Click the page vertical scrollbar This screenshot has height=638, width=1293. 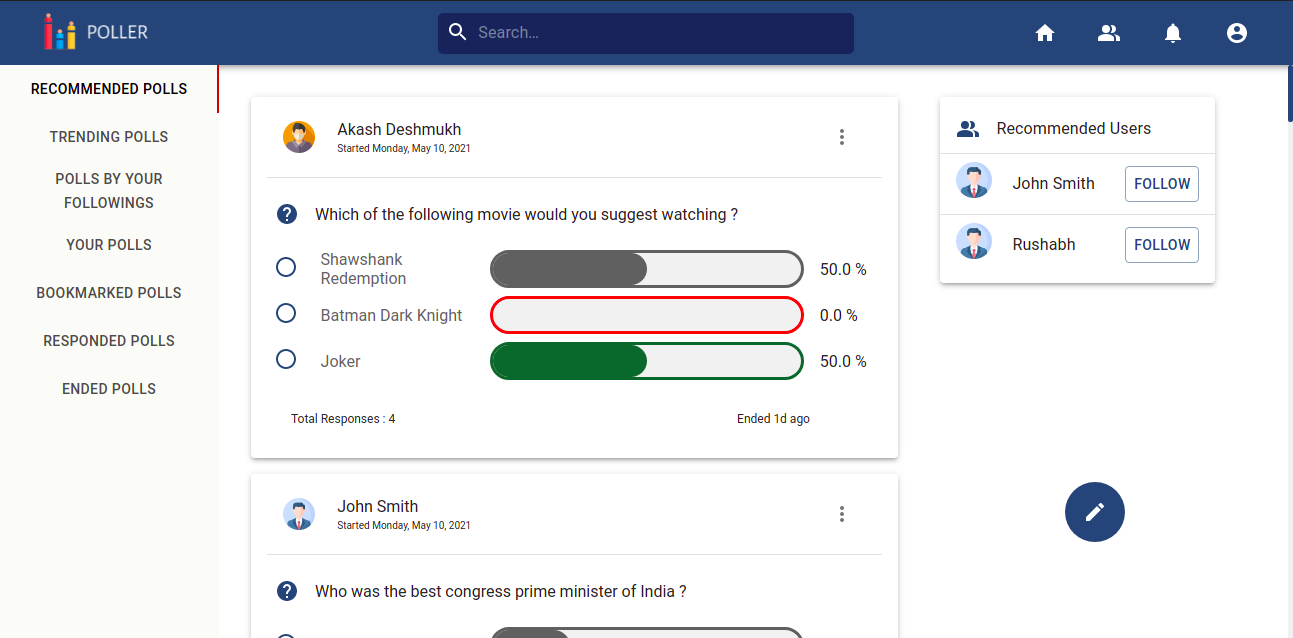1290,93
